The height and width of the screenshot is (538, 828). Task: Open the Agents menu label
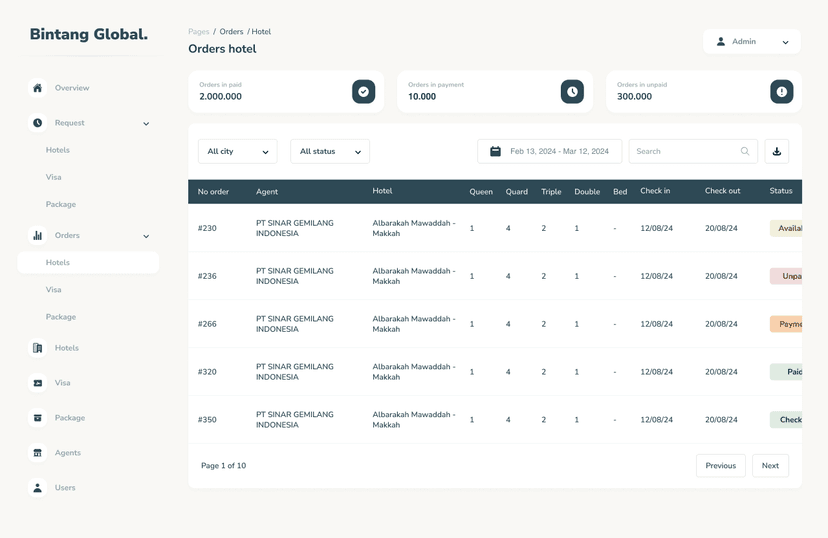pos(68,452)
